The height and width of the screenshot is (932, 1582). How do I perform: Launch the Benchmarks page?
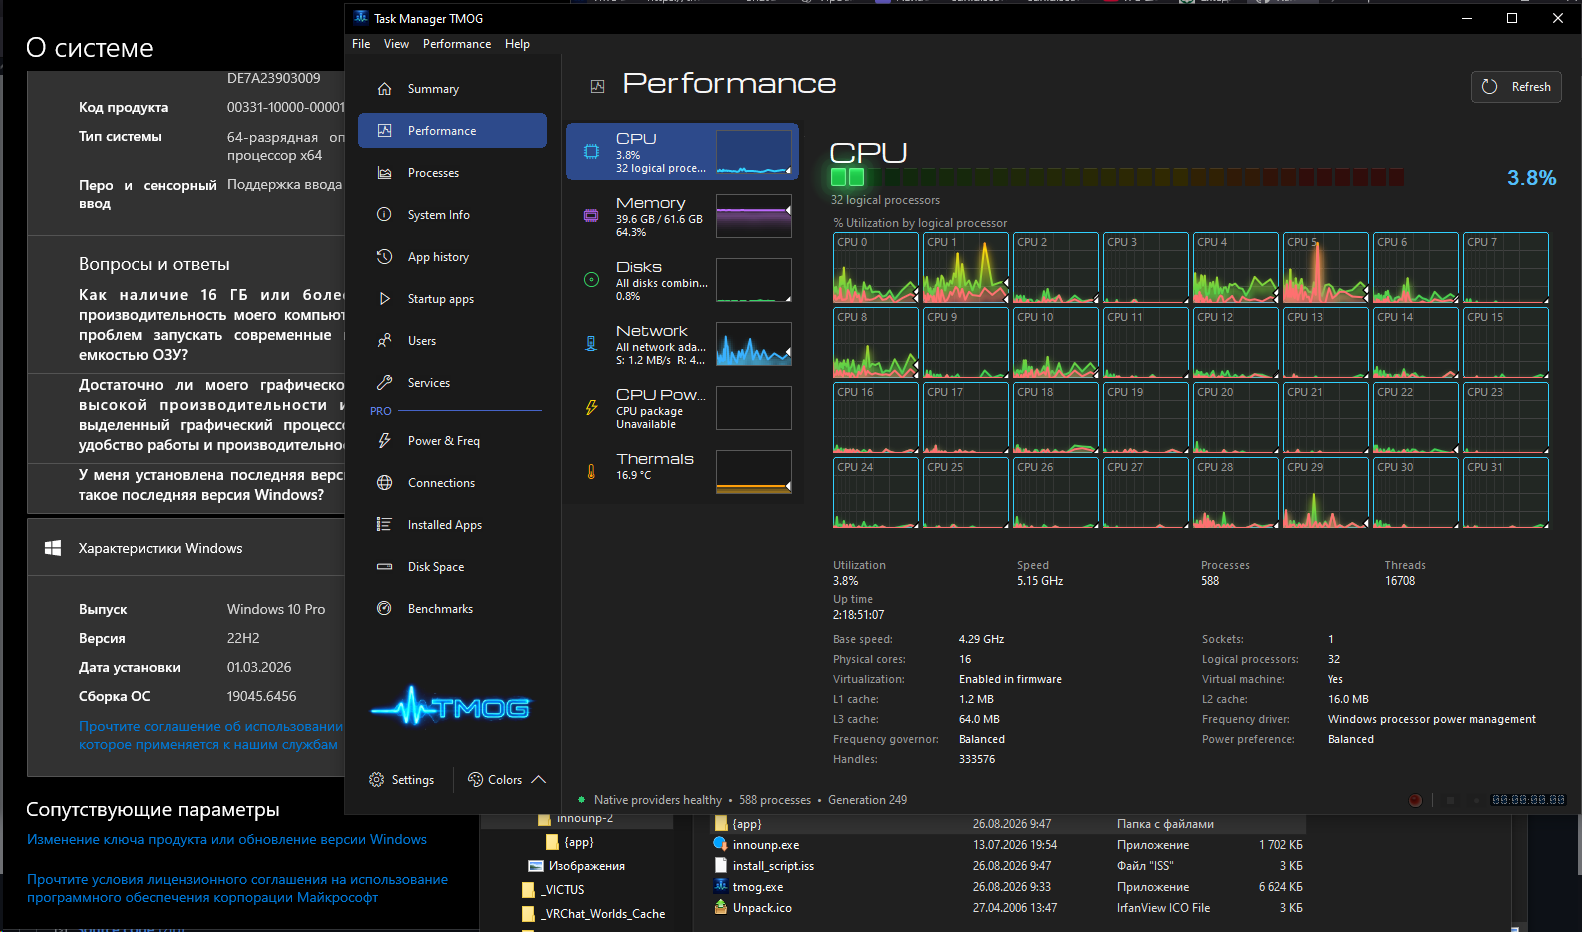(x=452, y=609)
